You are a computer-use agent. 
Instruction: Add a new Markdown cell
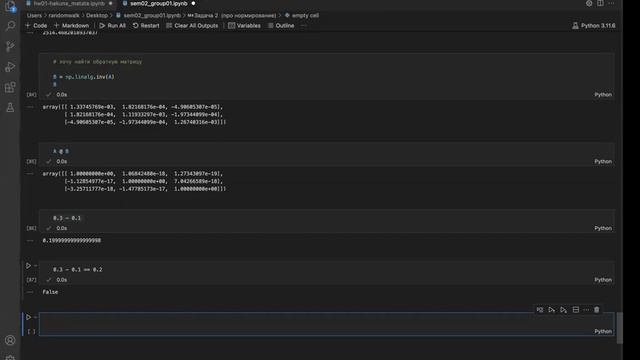tap(71, 26)
